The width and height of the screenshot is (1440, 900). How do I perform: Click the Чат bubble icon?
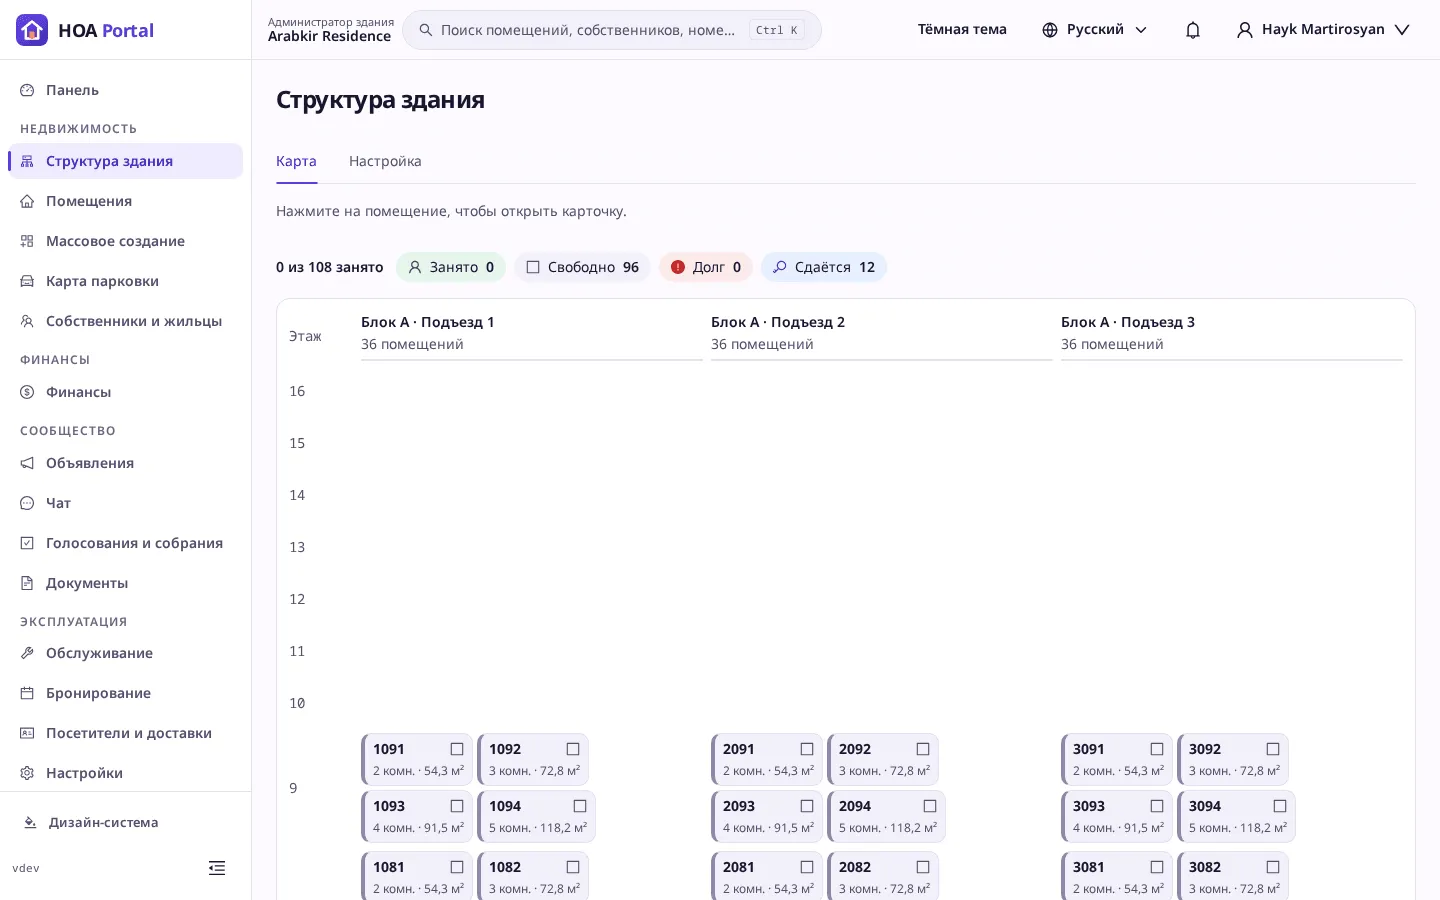(27, 503)
